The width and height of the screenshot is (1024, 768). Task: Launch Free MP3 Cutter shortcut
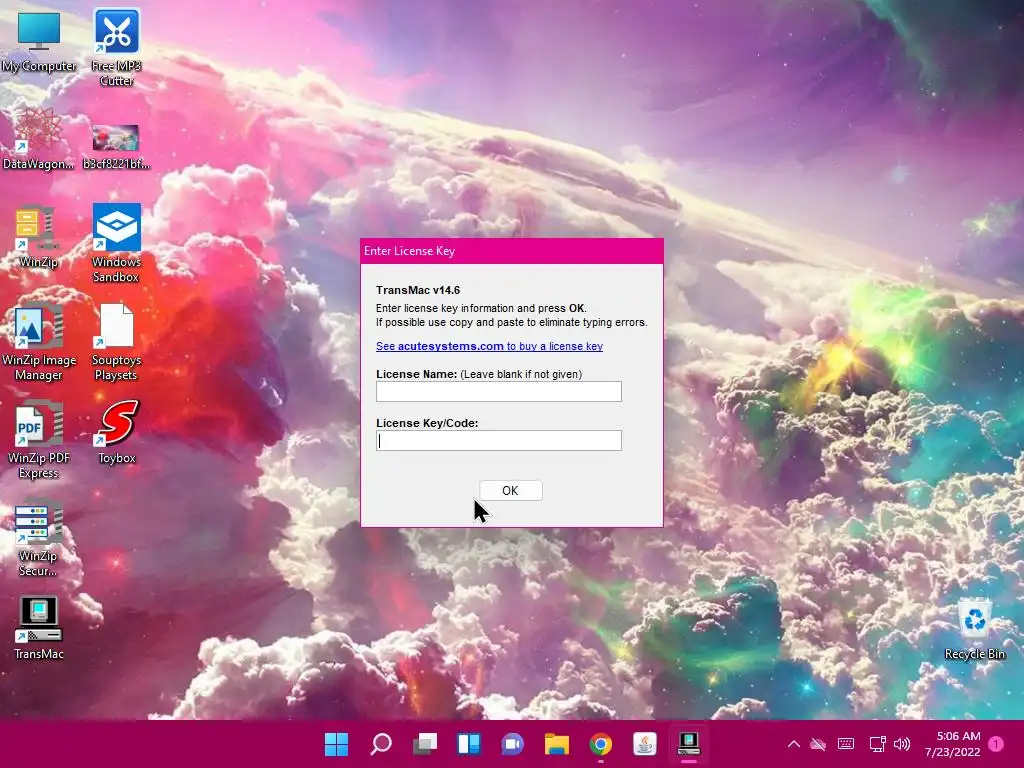tap(116, 48)
